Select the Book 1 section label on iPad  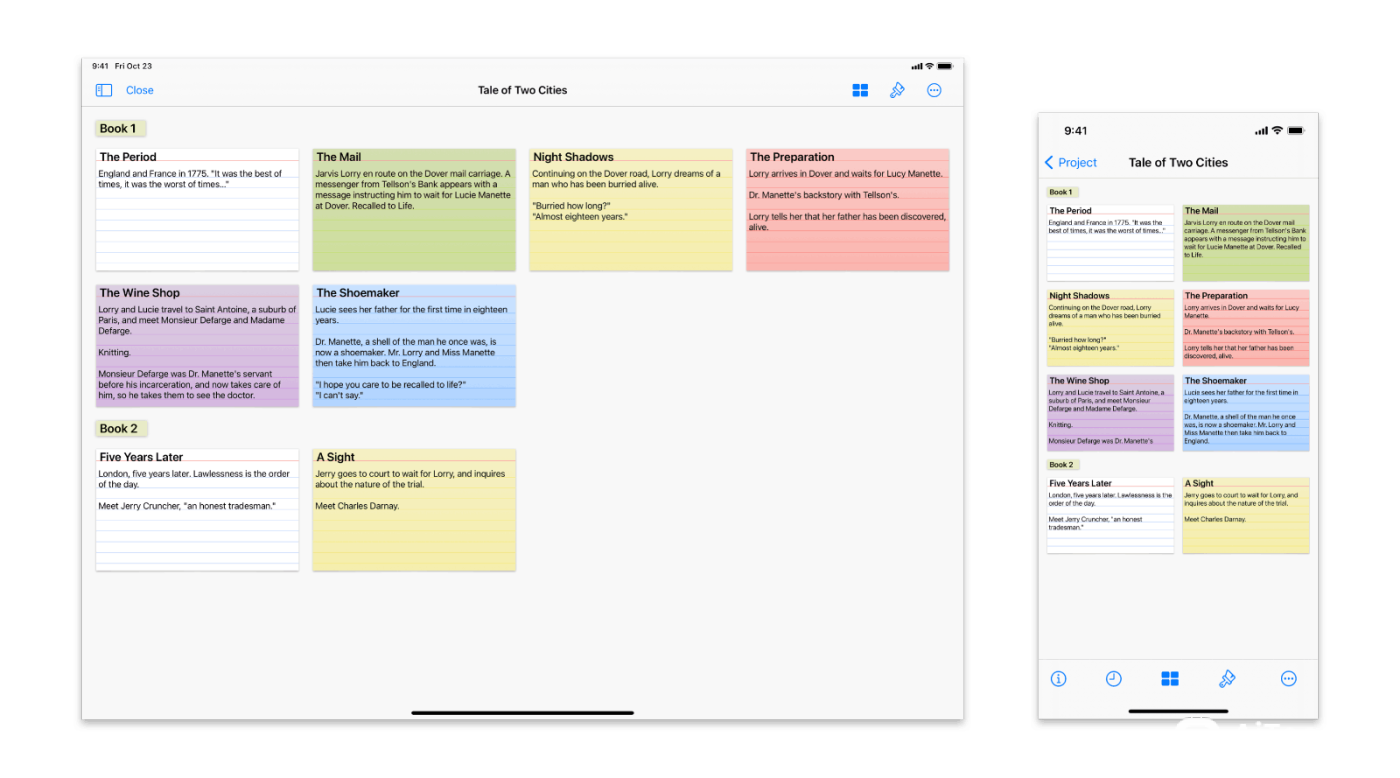pos(120,128)
